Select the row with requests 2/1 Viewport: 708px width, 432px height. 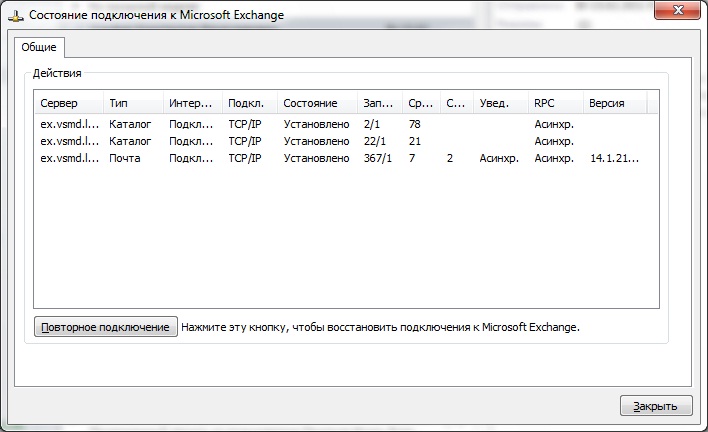point(346,124)
